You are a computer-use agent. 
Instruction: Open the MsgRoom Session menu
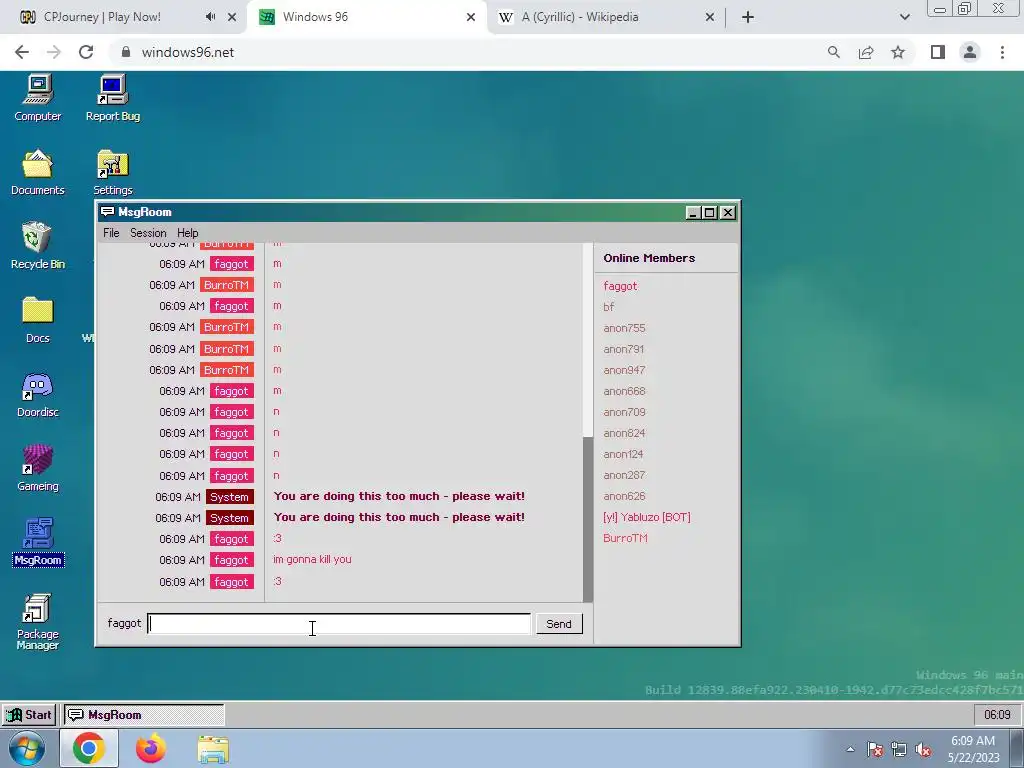148,233
